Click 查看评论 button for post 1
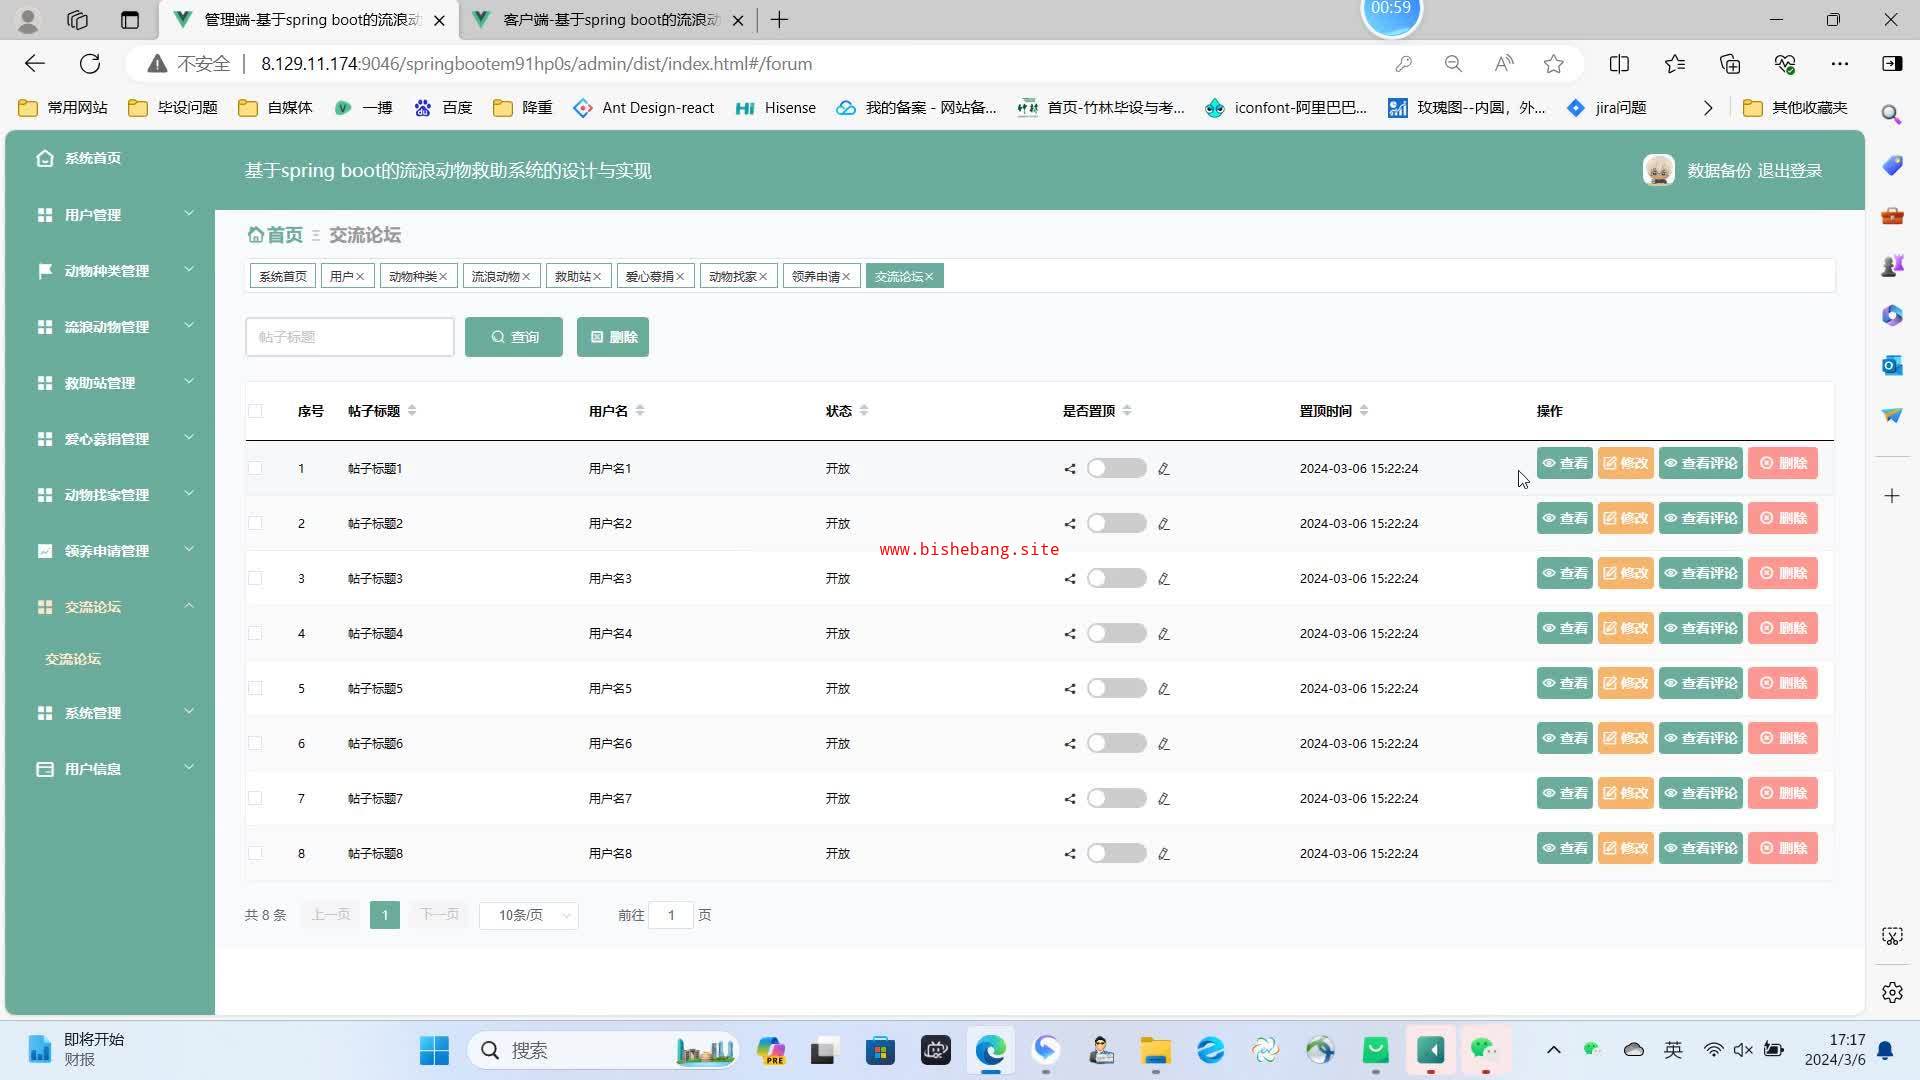The width and height of the screenshot is (1920, 1080). [x=1700, y=464]
